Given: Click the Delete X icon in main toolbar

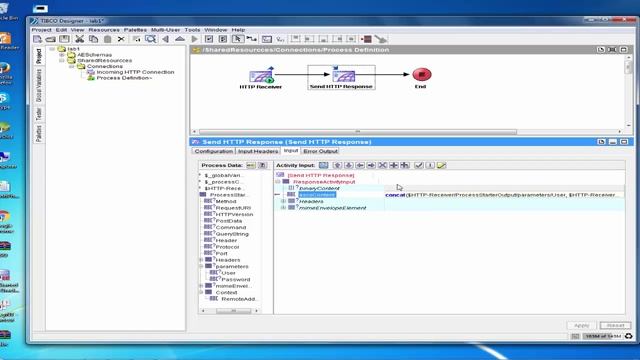Looking at the screenshot, I should [x=121, y=39].
